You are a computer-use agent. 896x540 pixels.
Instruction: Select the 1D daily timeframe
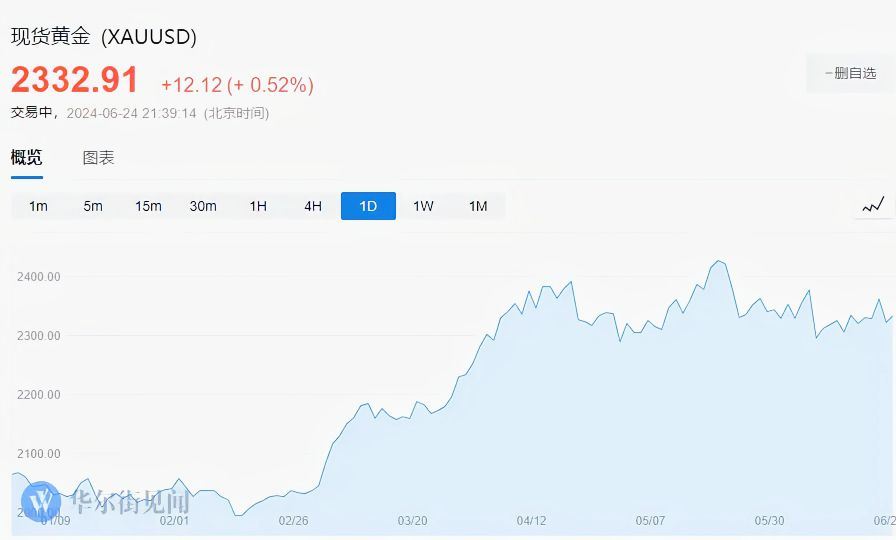coord(368,206)
